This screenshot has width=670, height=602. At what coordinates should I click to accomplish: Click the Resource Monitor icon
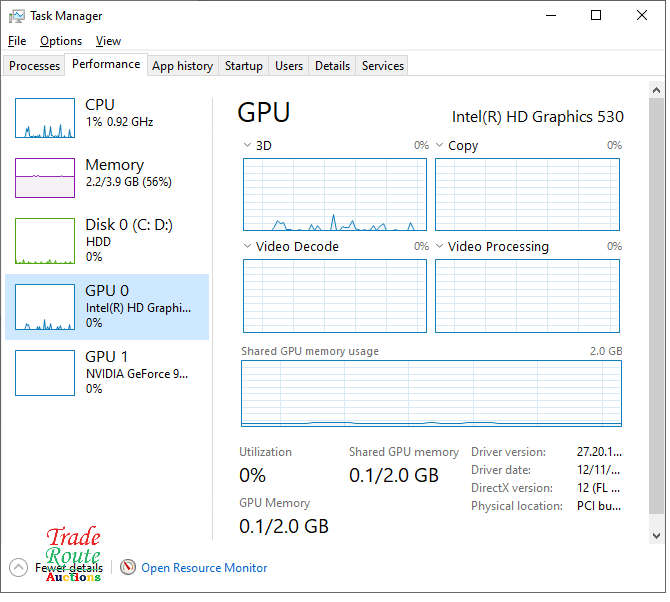click(127, 568)
